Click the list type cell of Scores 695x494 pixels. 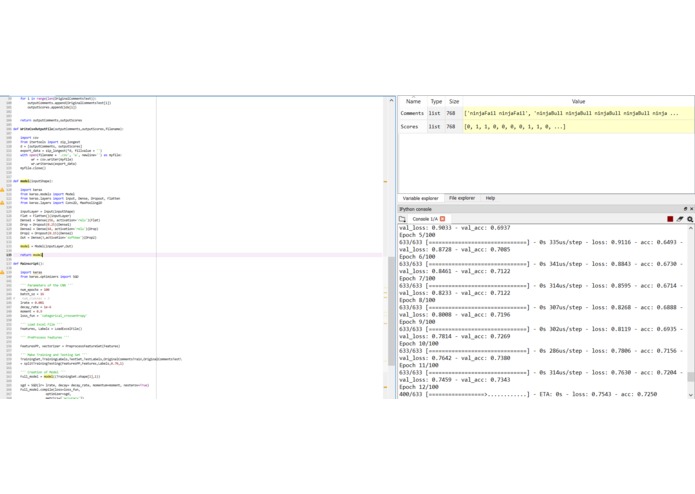click(x=435, y=127)
